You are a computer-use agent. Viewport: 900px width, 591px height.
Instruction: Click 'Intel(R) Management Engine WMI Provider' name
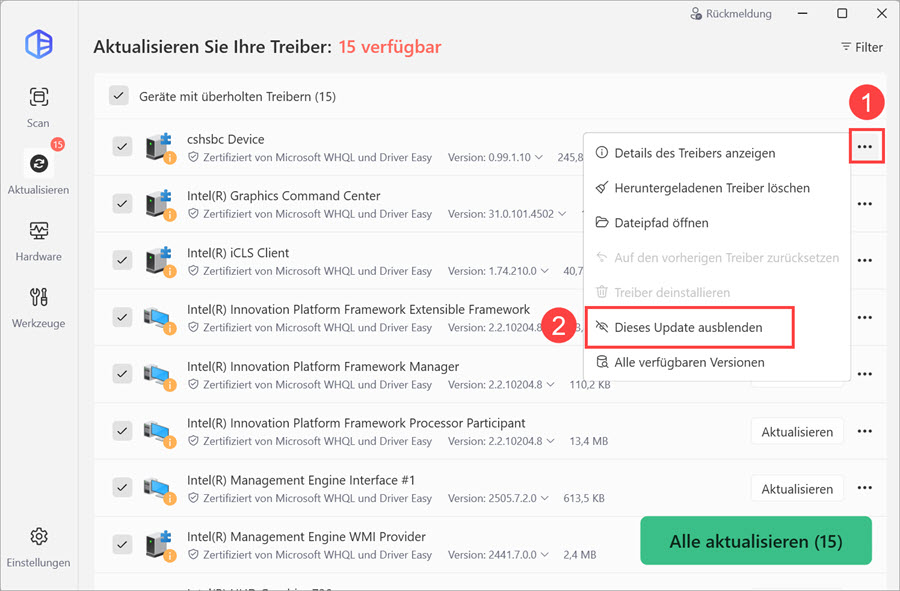[x=306, y=536]
